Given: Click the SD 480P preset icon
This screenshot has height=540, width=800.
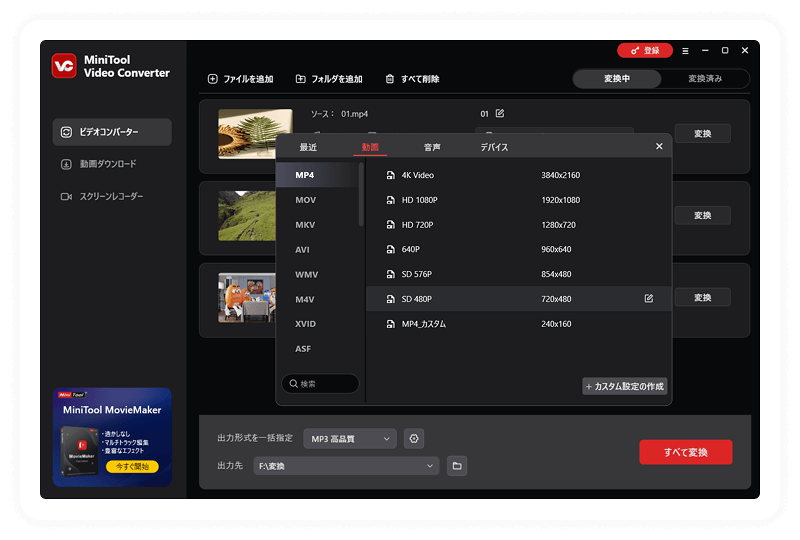Looking at the screenshot, I should click(391, 299).
